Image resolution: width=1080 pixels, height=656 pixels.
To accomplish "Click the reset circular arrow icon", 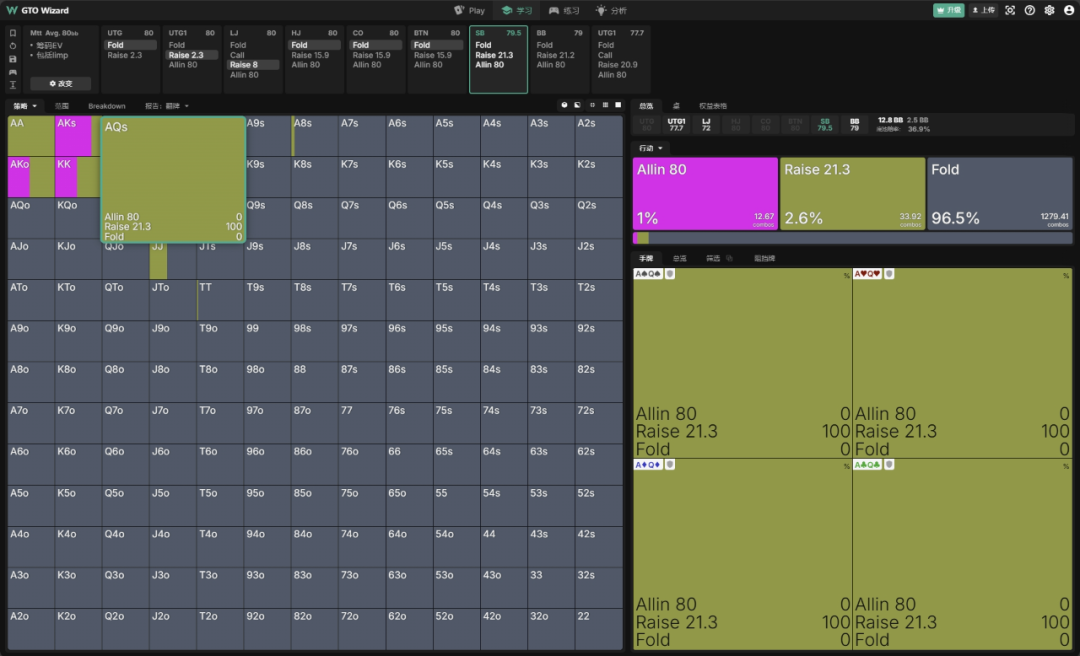I will click(12, 46).
